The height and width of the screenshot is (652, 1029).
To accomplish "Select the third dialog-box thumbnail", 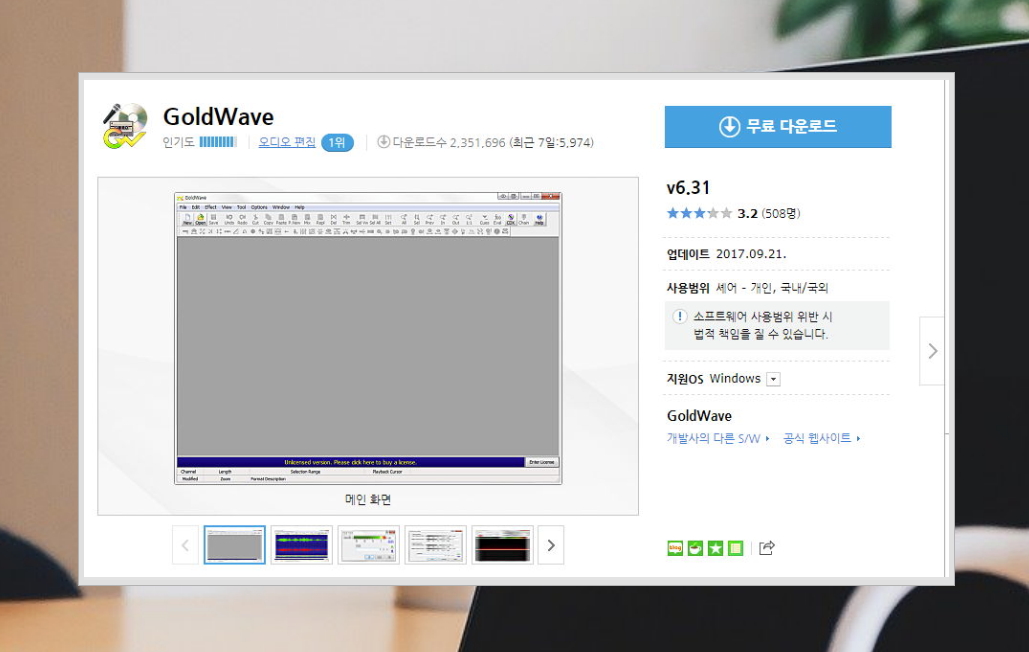I will [368, 545].
